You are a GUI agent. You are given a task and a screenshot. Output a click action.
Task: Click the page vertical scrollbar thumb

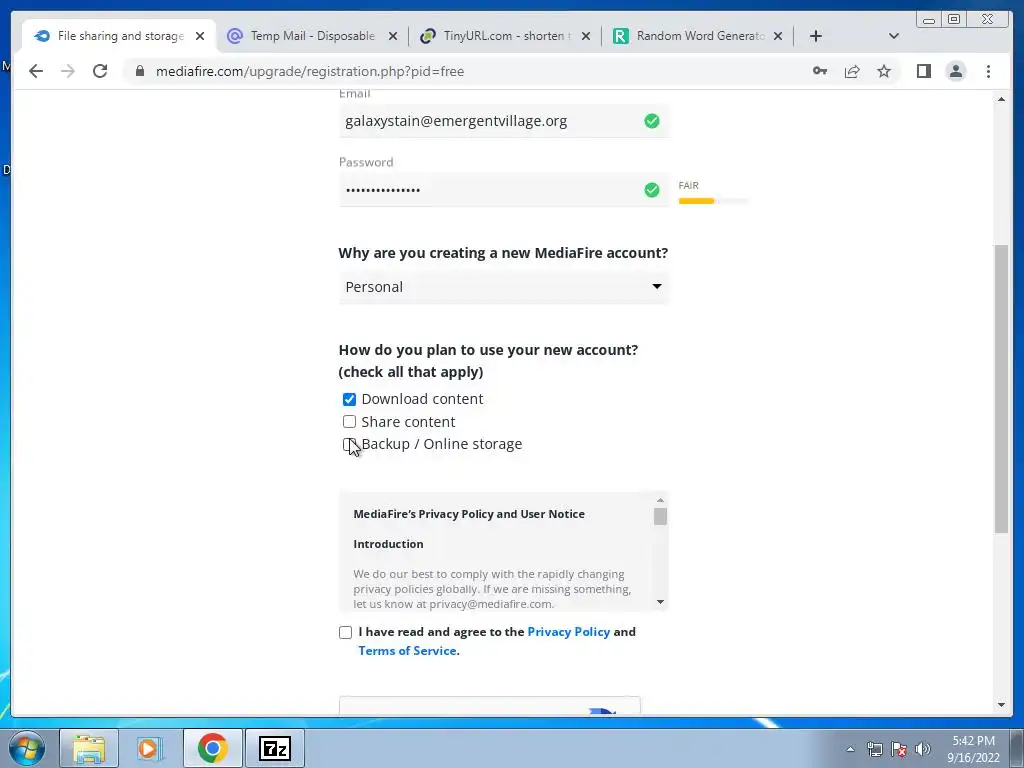[1001, 389]
